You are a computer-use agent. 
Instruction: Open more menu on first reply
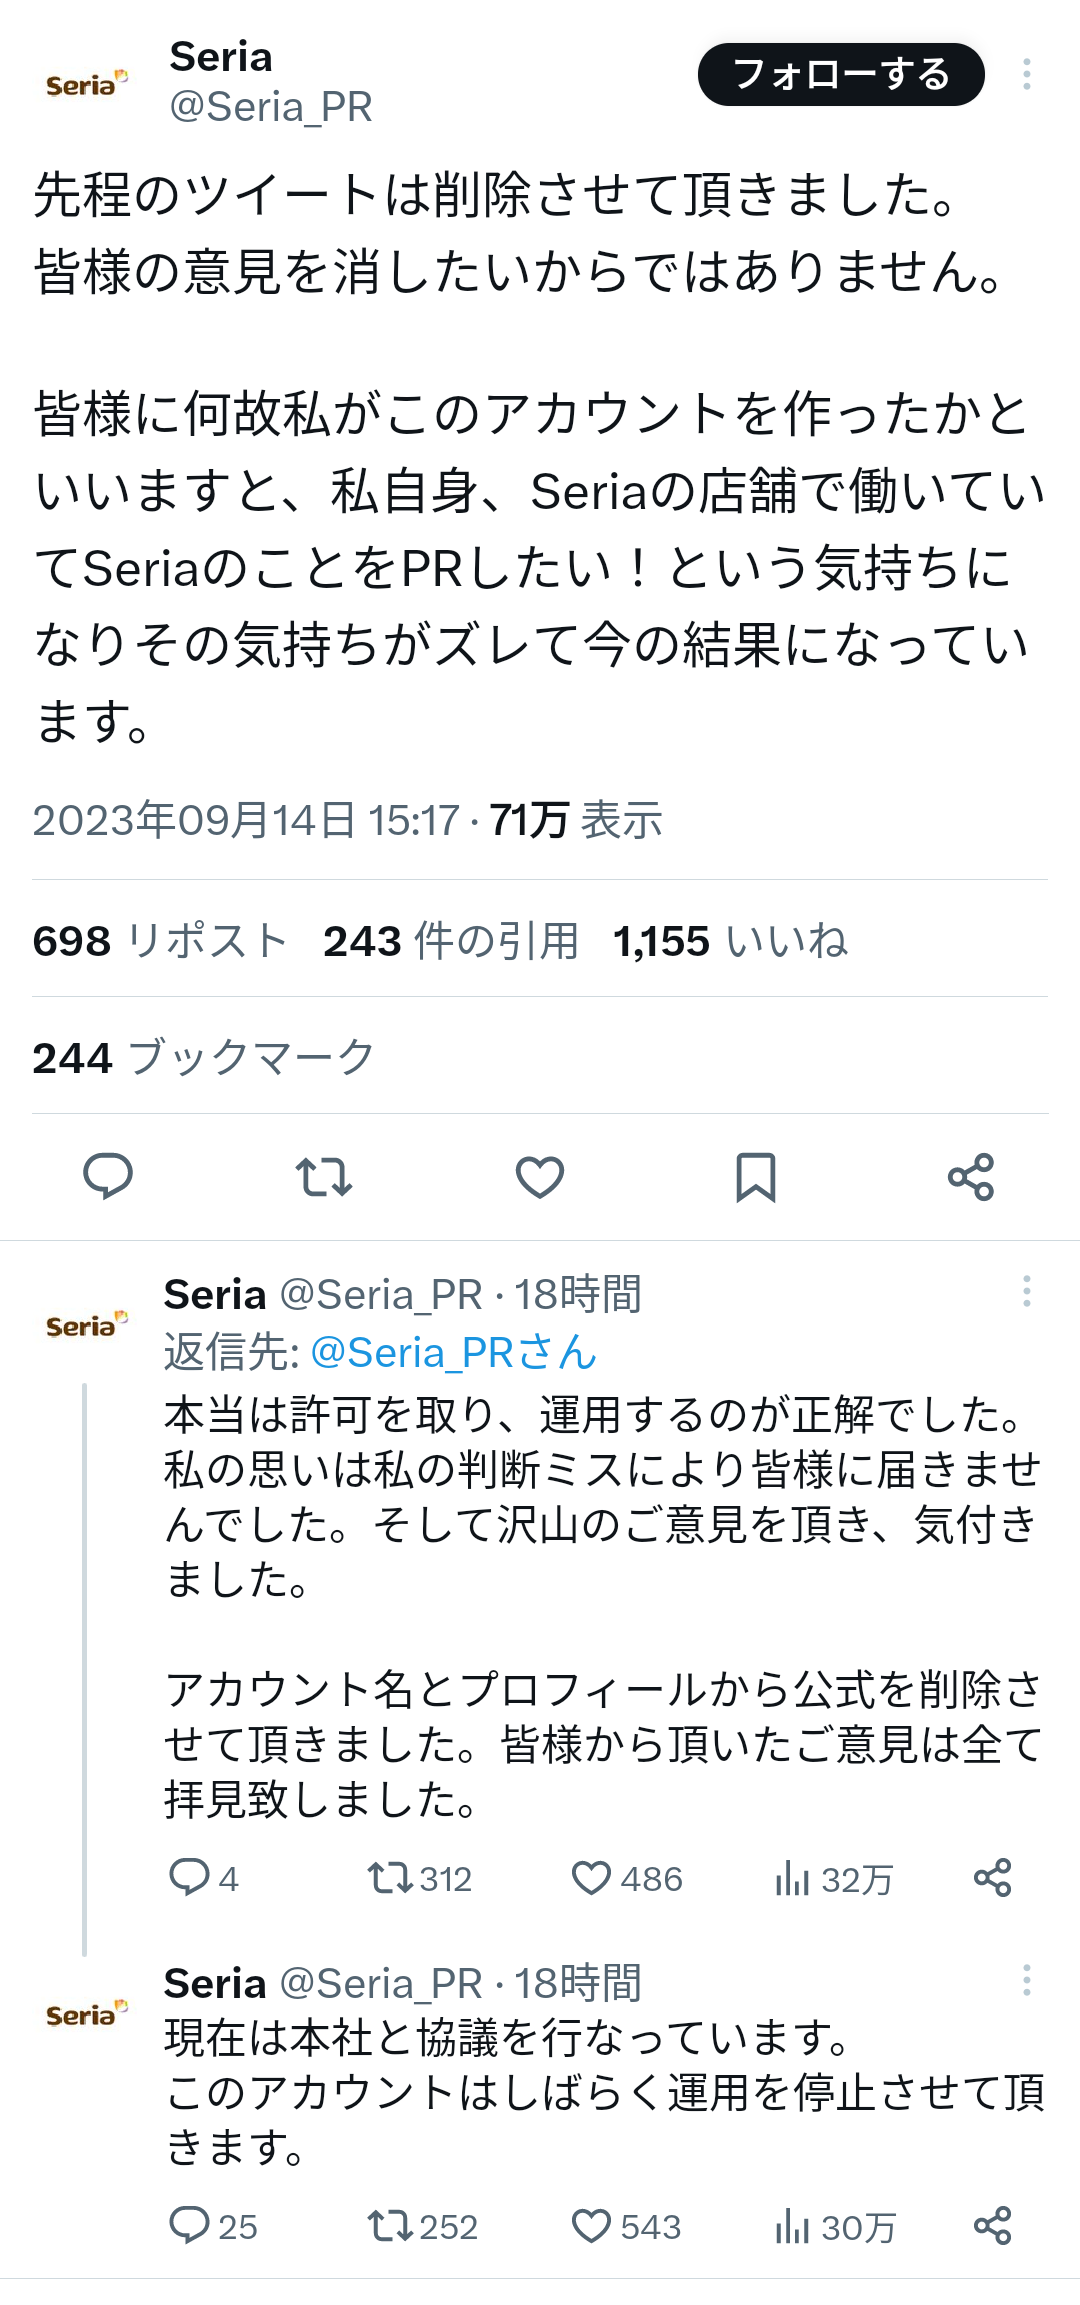click(1026, 1291)
